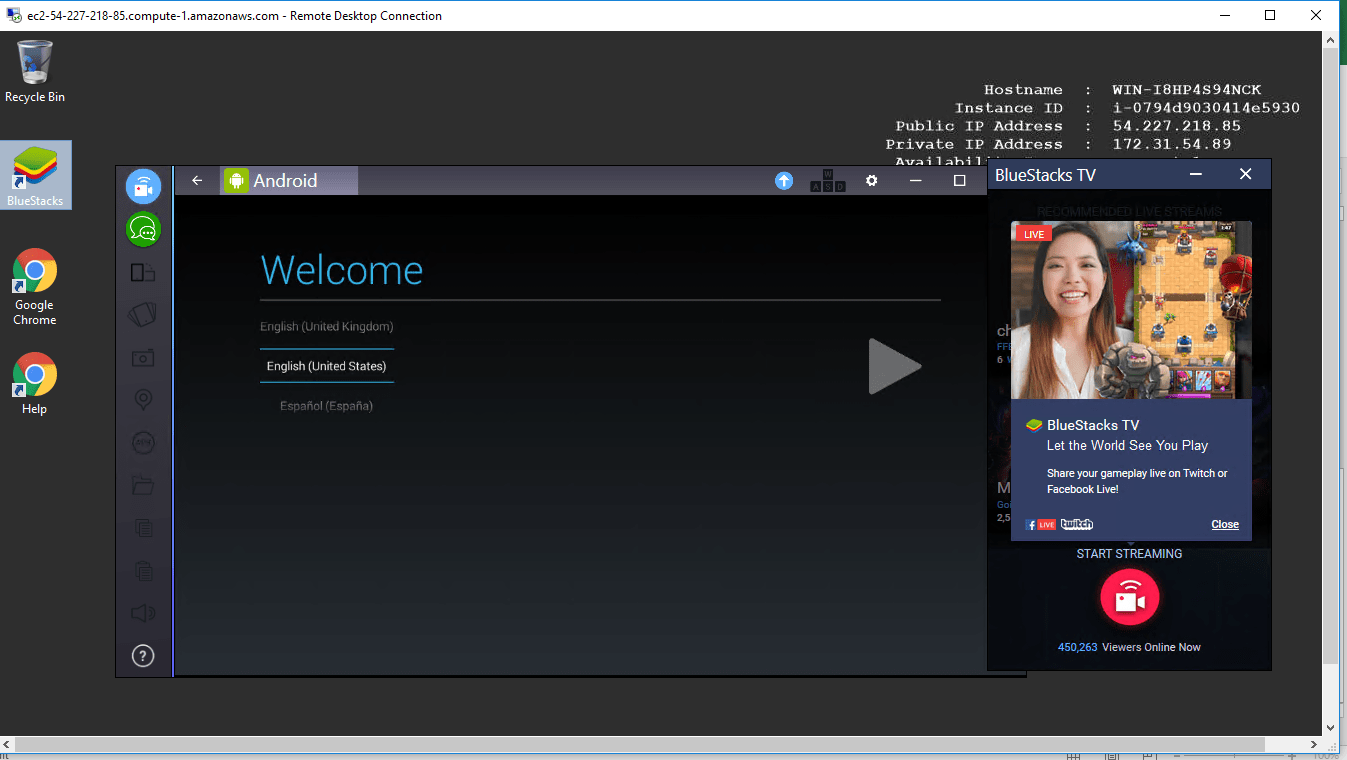Select English (United Kingdom) language
The width and height of the screenshot is (1347, 760).
[x=327, y=327]
